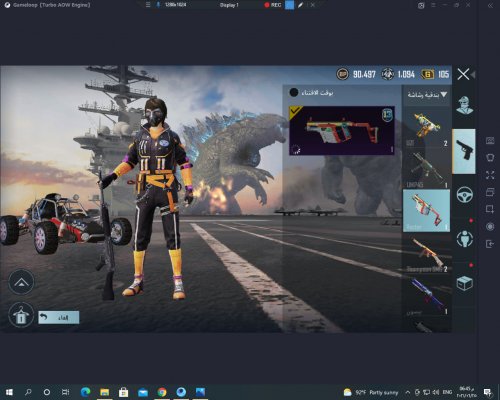Screen dimensions: 500x400
Task: Toggle the round checkbox beside the Arabic acquisition-time label
Action: (294, 92)
